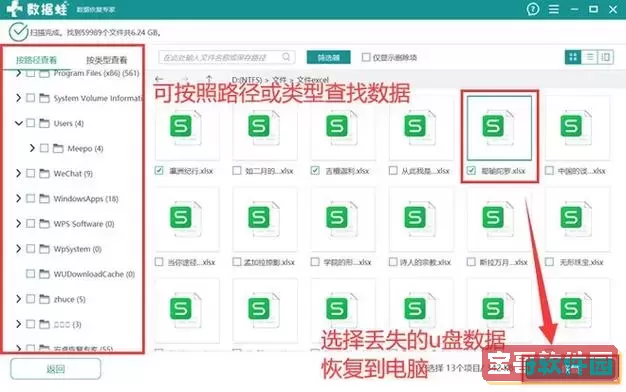Expand the Meepo subfolder
The height and width of the screenshot is (392, 626).
(x=32, y=148)
